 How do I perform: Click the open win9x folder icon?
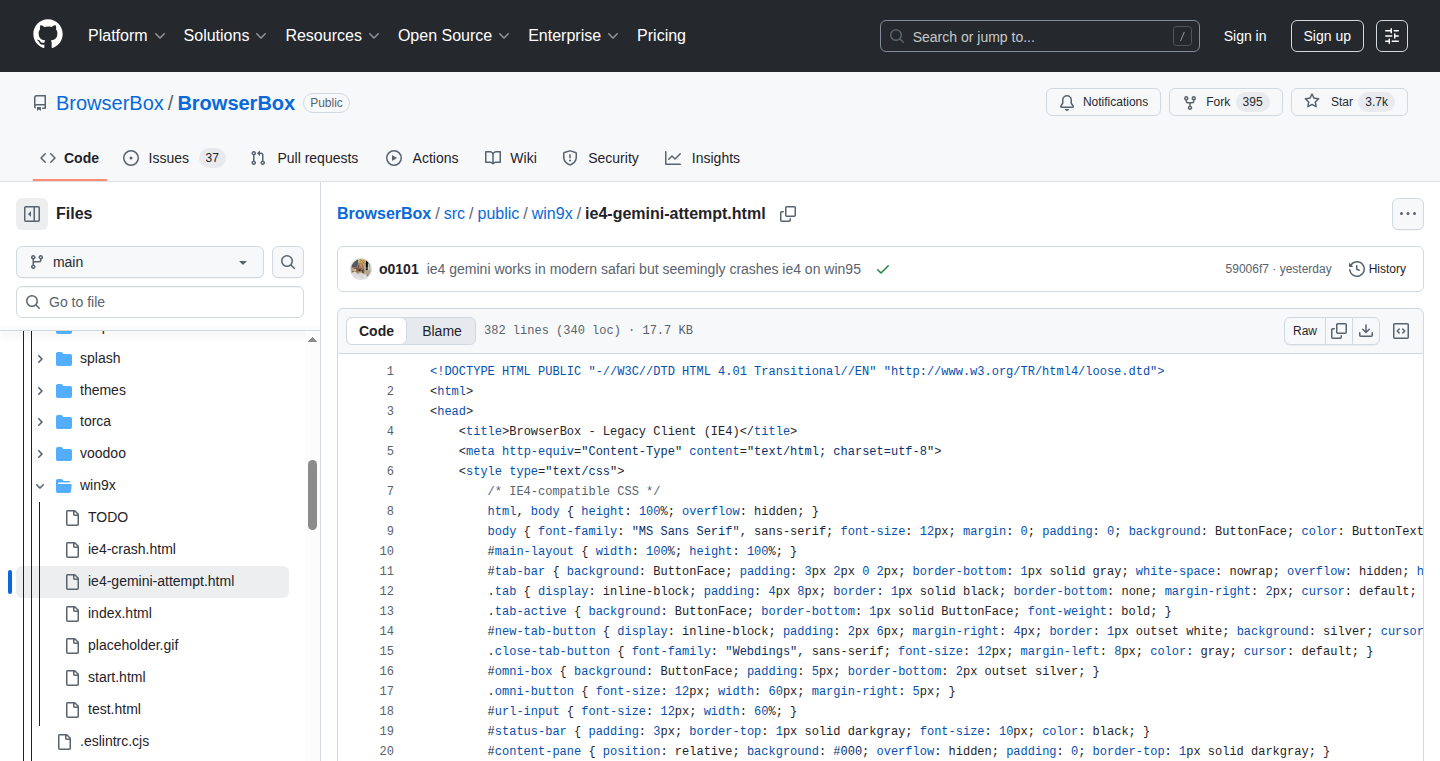pos(64,485)
